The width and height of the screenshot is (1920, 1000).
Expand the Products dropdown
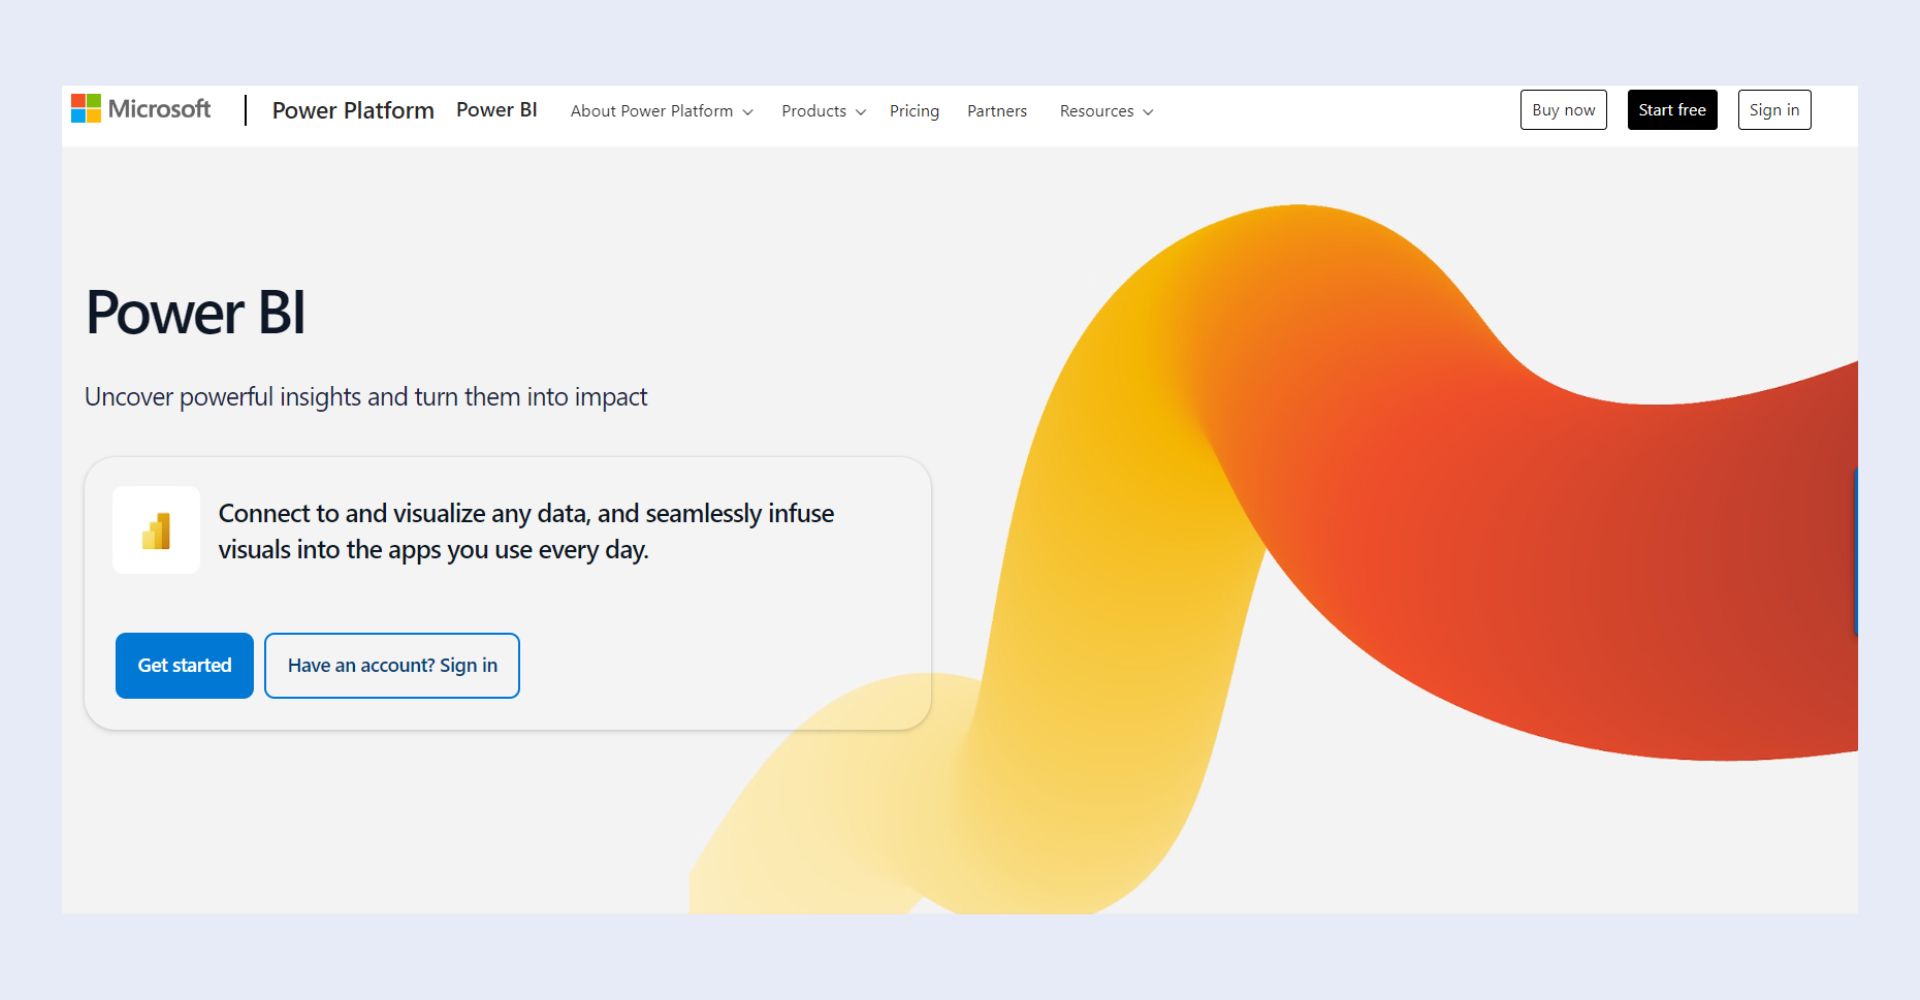tap(823, 111)
